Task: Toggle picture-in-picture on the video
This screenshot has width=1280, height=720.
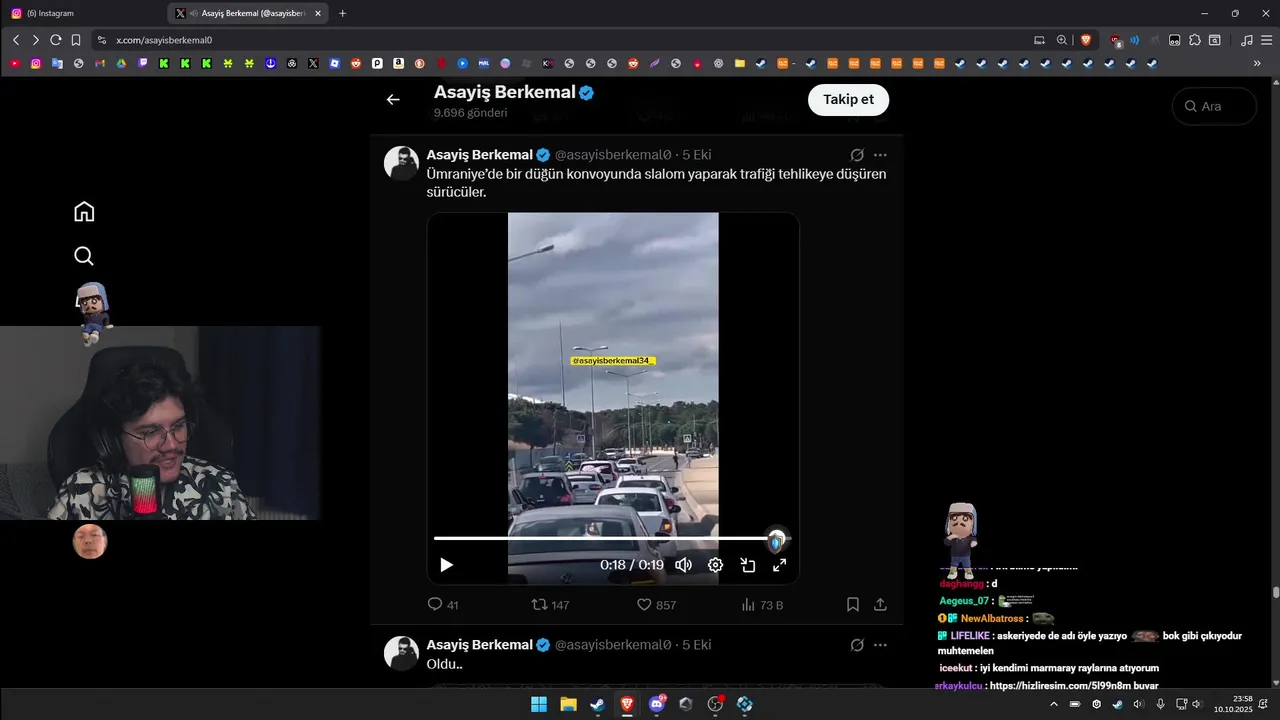Action: (747, 565)
